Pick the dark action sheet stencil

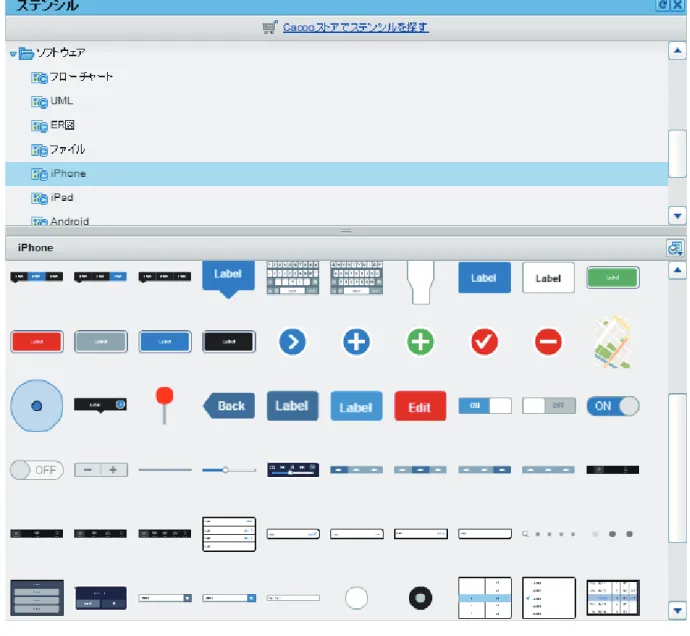click(37, 598)
